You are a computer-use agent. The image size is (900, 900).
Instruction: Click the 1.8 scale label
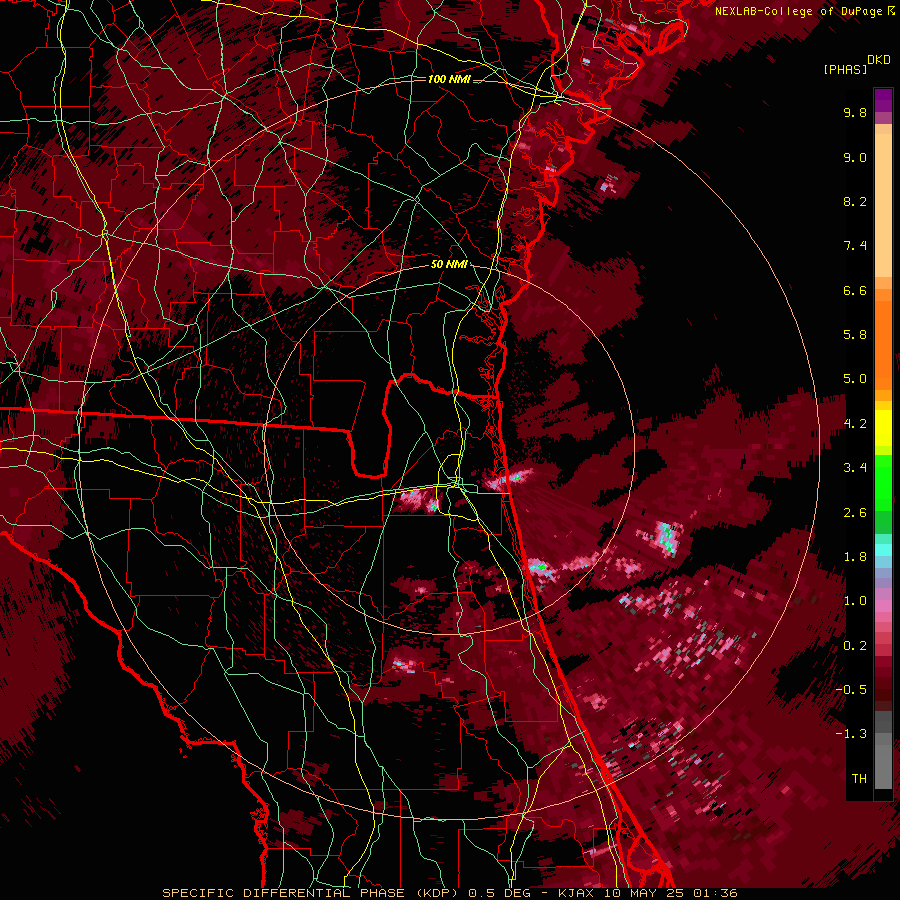click(x=855, y=557)
